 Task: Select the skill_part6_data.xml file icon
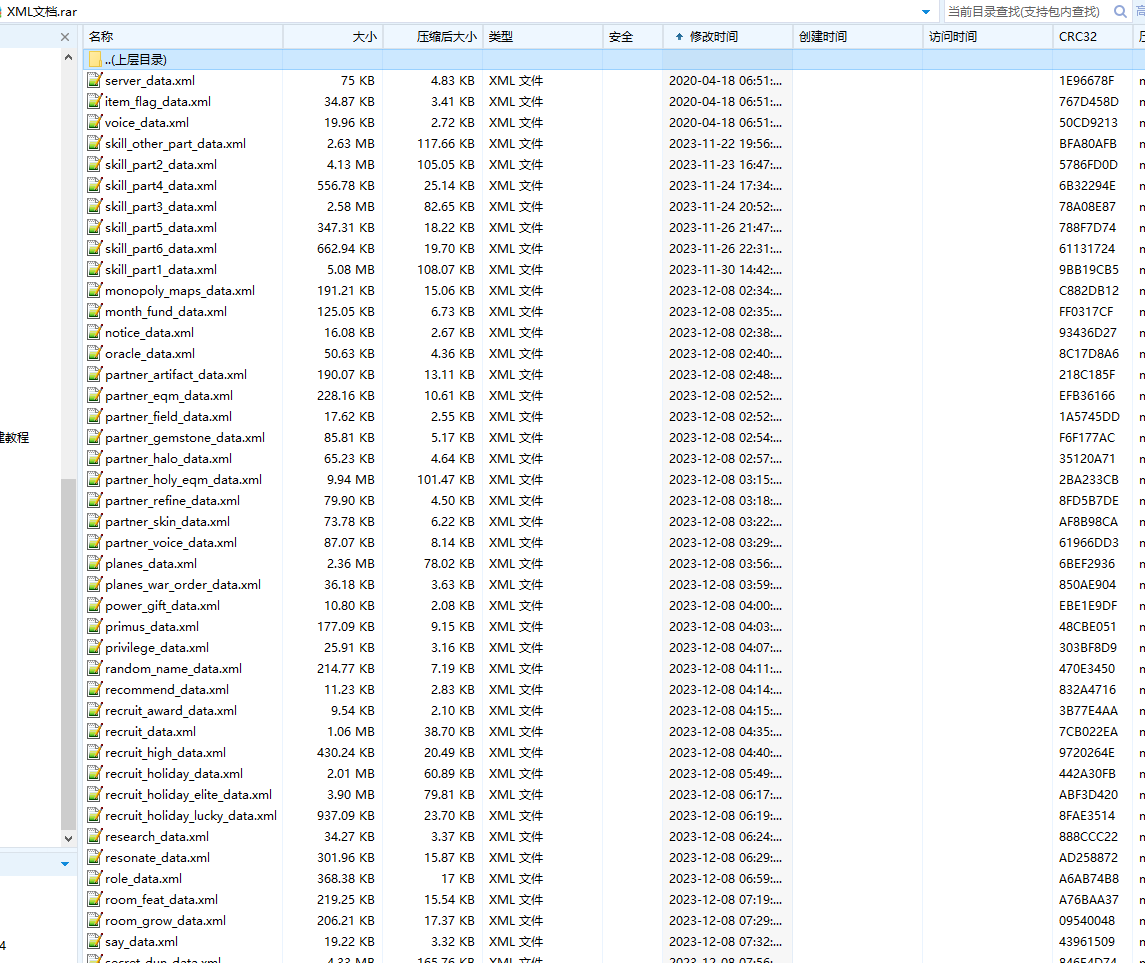pos(95,248)
